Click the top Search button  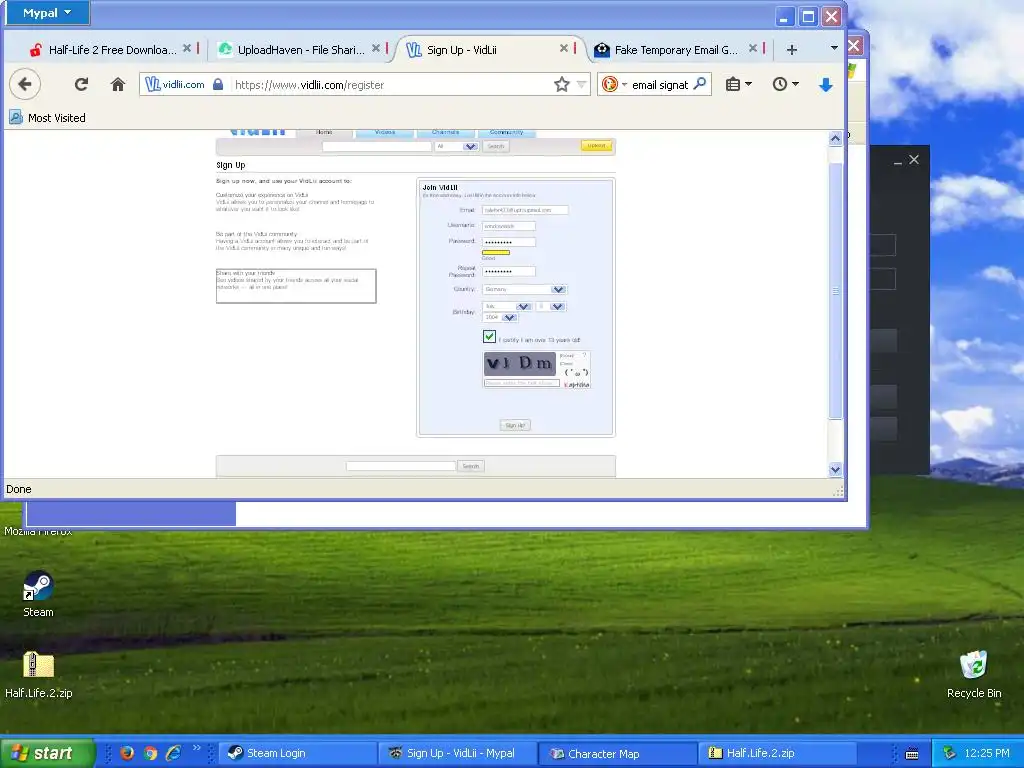coord(496,146)
